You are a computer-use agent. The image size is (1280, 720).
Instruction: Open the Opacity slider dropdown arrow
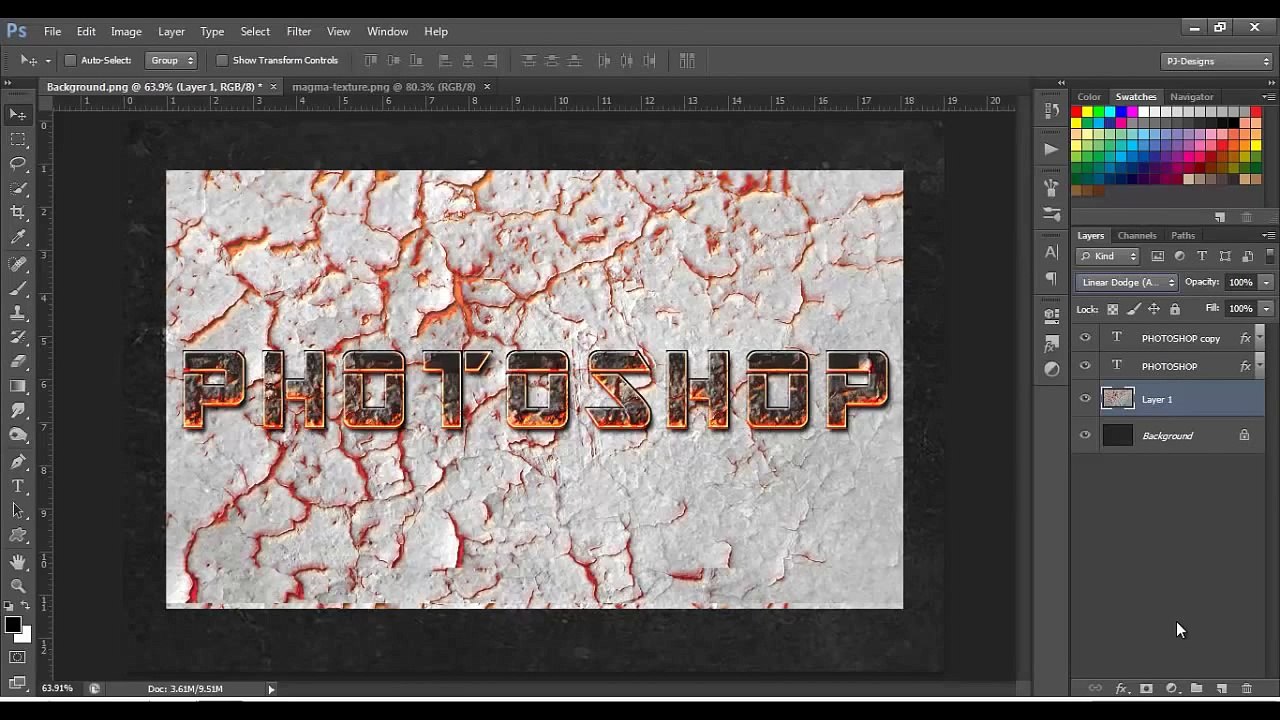coord(1266,282)
